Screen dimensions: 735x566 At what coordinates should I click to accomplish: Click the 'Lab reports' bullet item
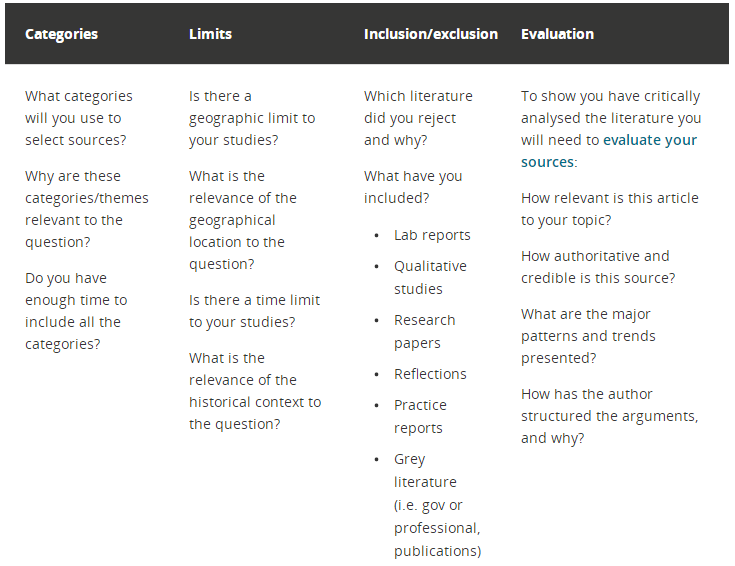(432, 235)
